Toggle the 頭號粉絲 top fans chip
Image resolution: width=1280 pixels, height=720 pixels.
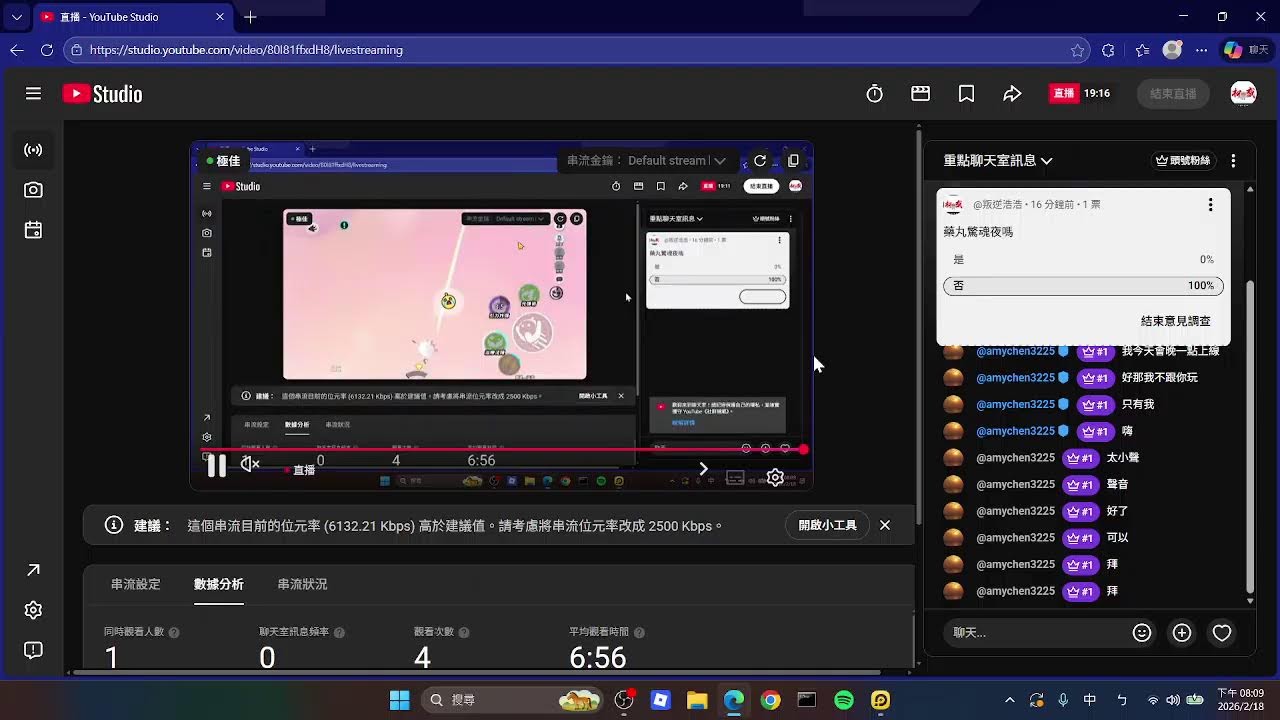[x=1182, y=160]
